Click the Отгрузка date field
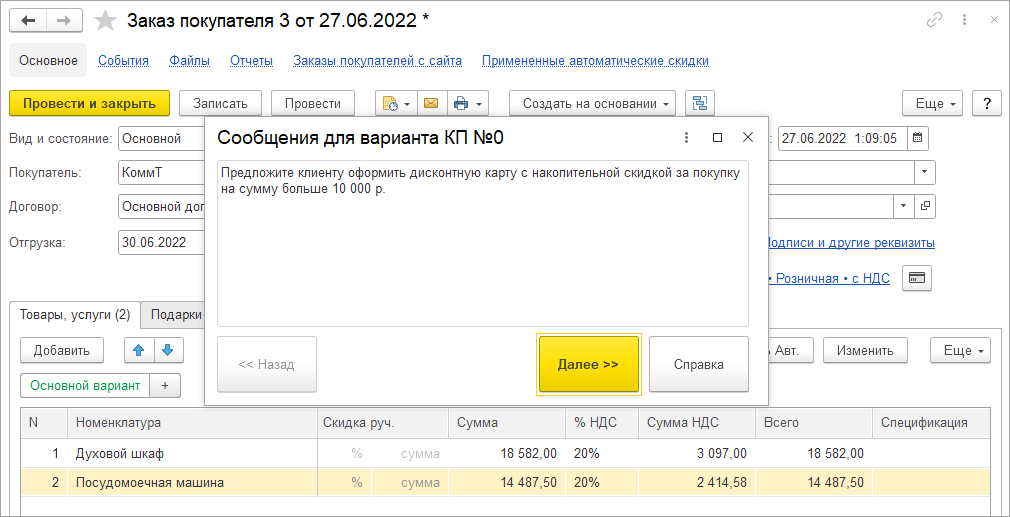The image size is (1010, 517). pos(160,242)
